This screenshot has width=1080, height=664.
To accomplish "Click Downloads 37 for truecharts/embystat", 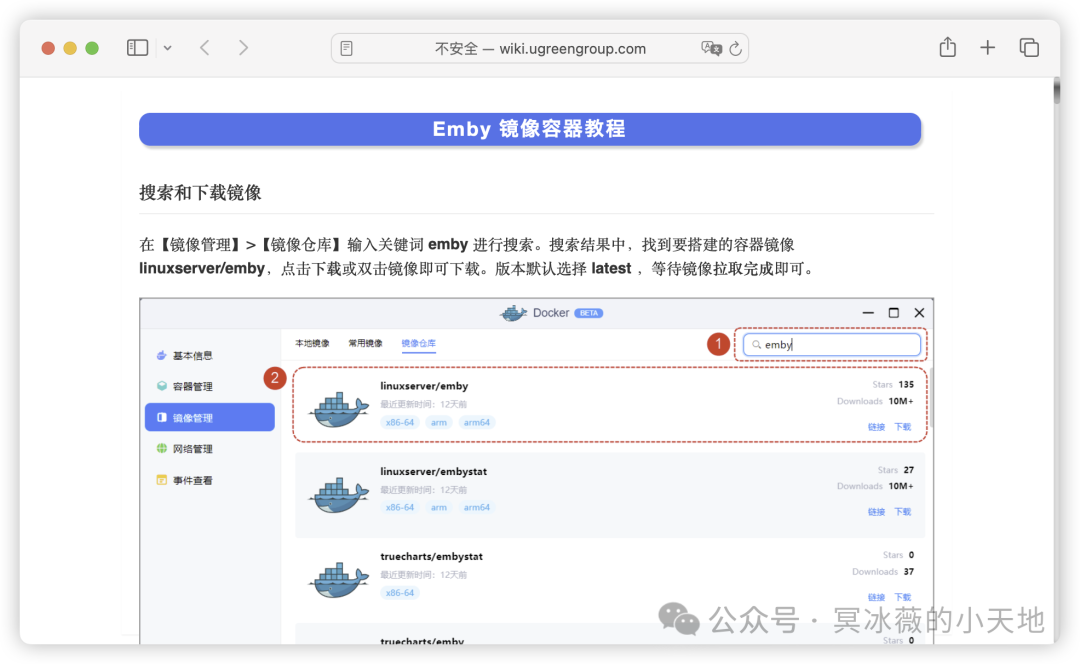I will 883,571.
